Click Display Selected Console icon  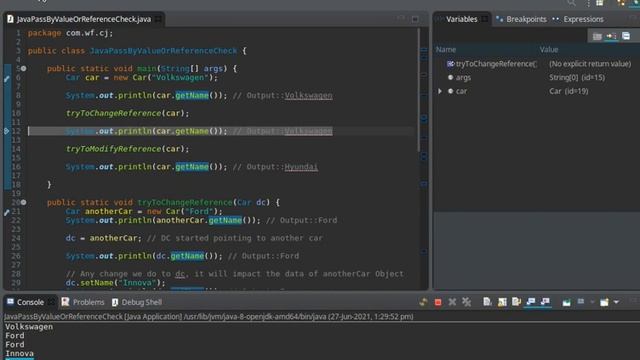pos(581,302)
